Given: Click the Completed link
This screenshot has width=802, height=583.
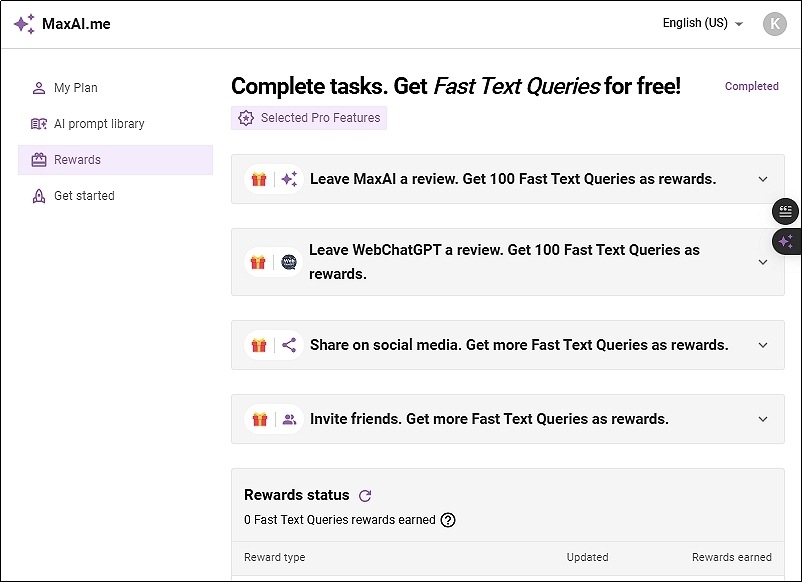Looking at the screenshot, I should [x=751, y=87].
